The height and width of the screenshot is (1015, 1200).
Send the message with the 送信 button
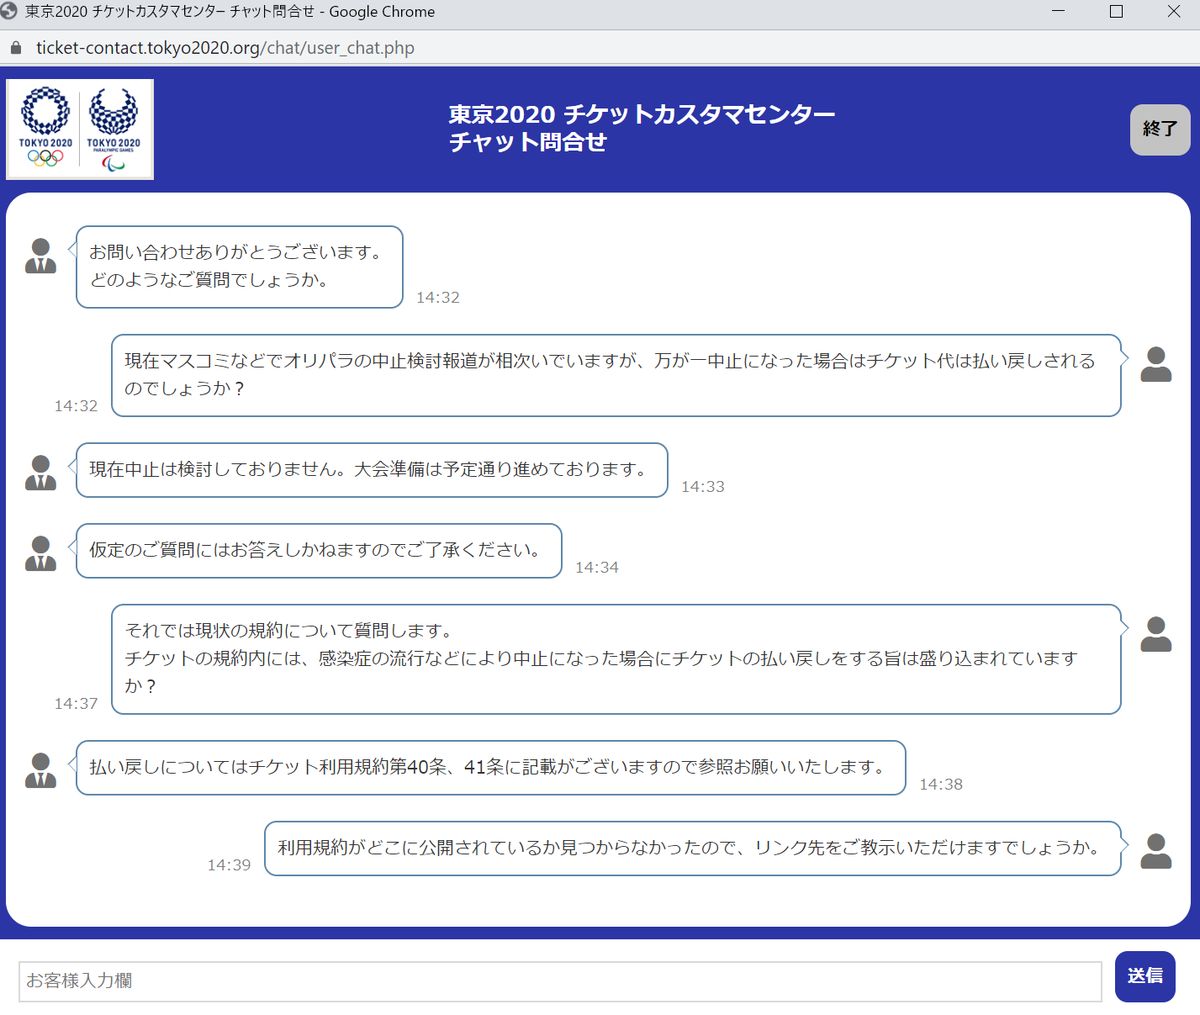click(1145, 976)
